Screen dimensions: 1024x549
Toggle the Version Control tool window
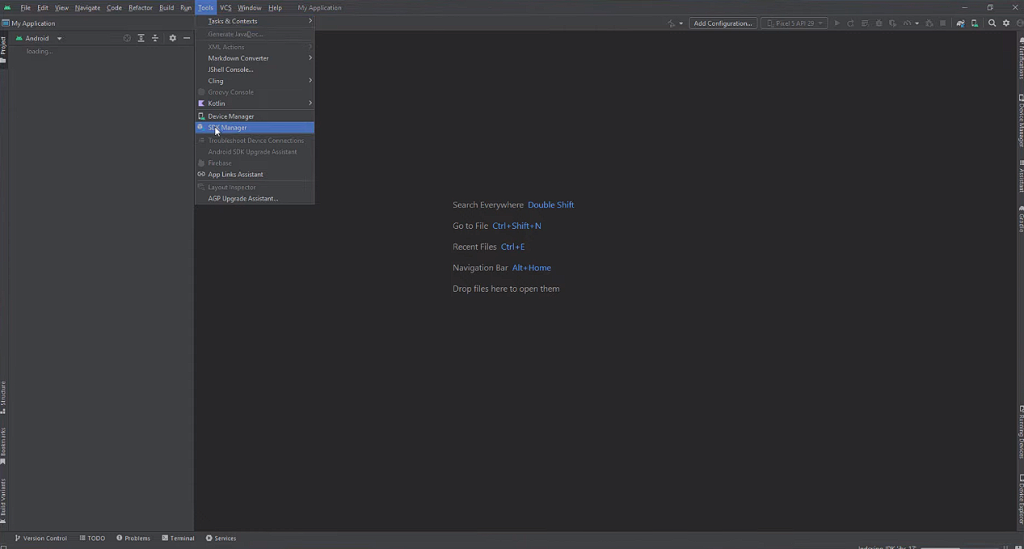click(41, 538)
